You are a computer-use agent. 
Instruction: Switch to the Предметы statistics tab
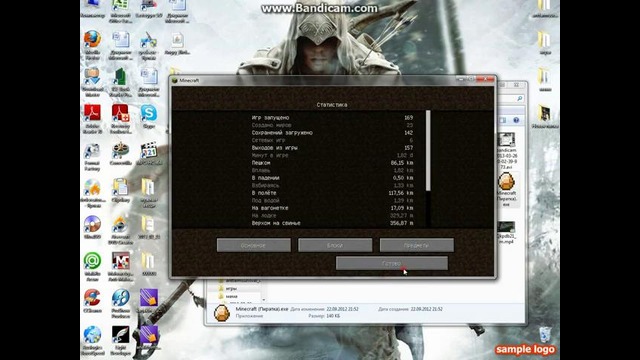pos(416,245)
